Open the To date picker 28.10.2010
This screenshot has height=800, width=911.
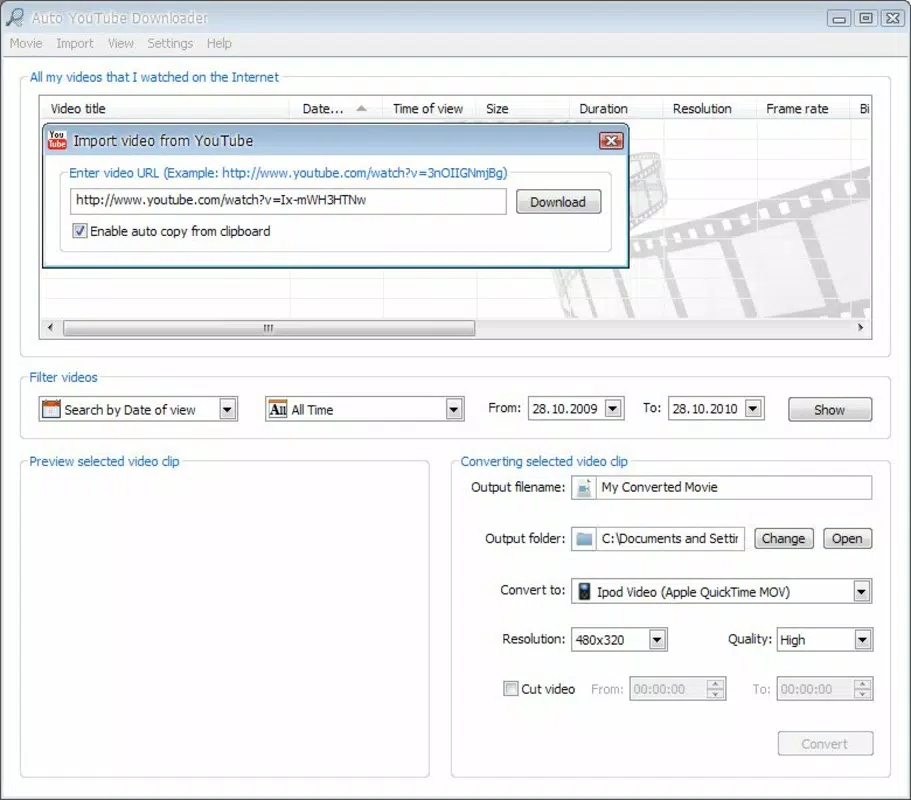pos(754,408)
